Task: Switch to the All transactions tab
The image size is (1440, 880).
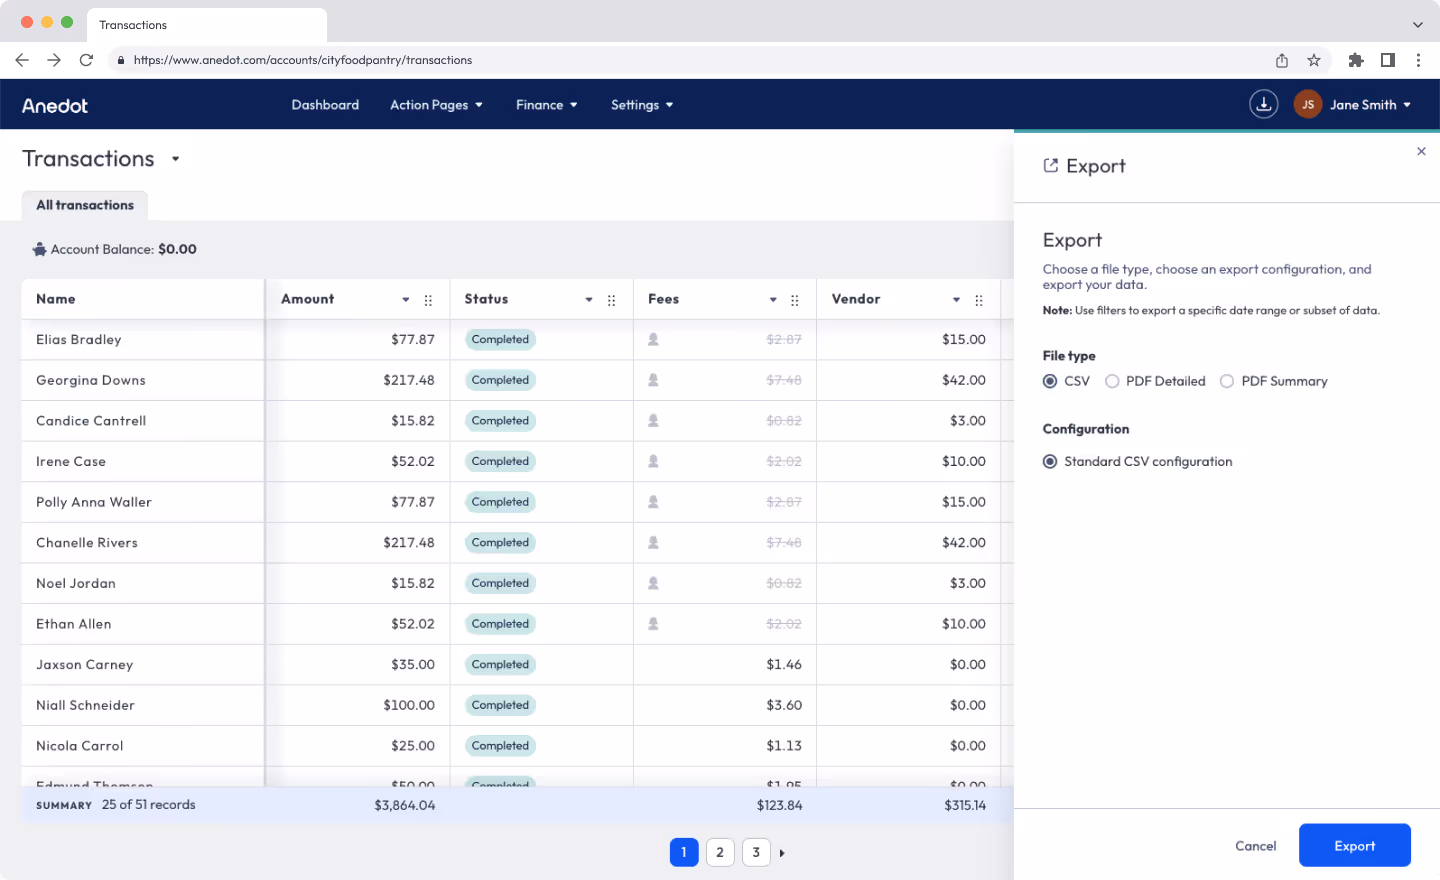Action: pos(84,205)
